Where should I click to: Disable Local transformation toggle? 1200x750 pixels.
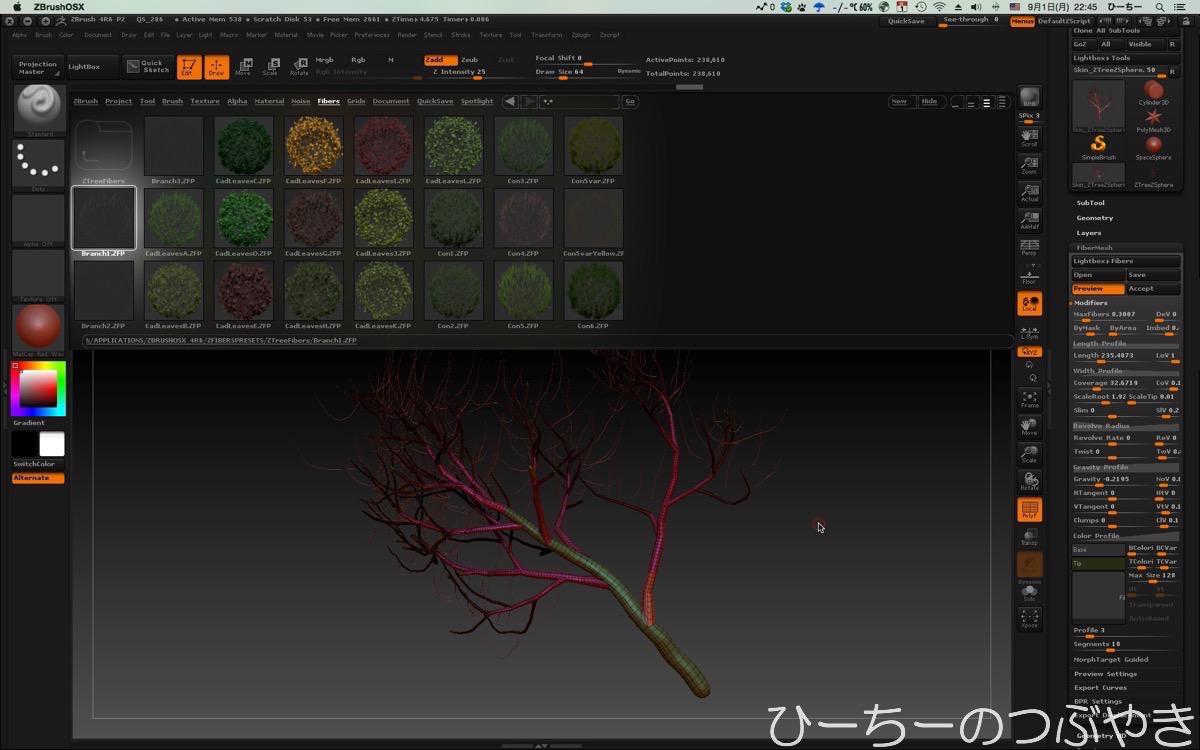(x=1029, y=303)
